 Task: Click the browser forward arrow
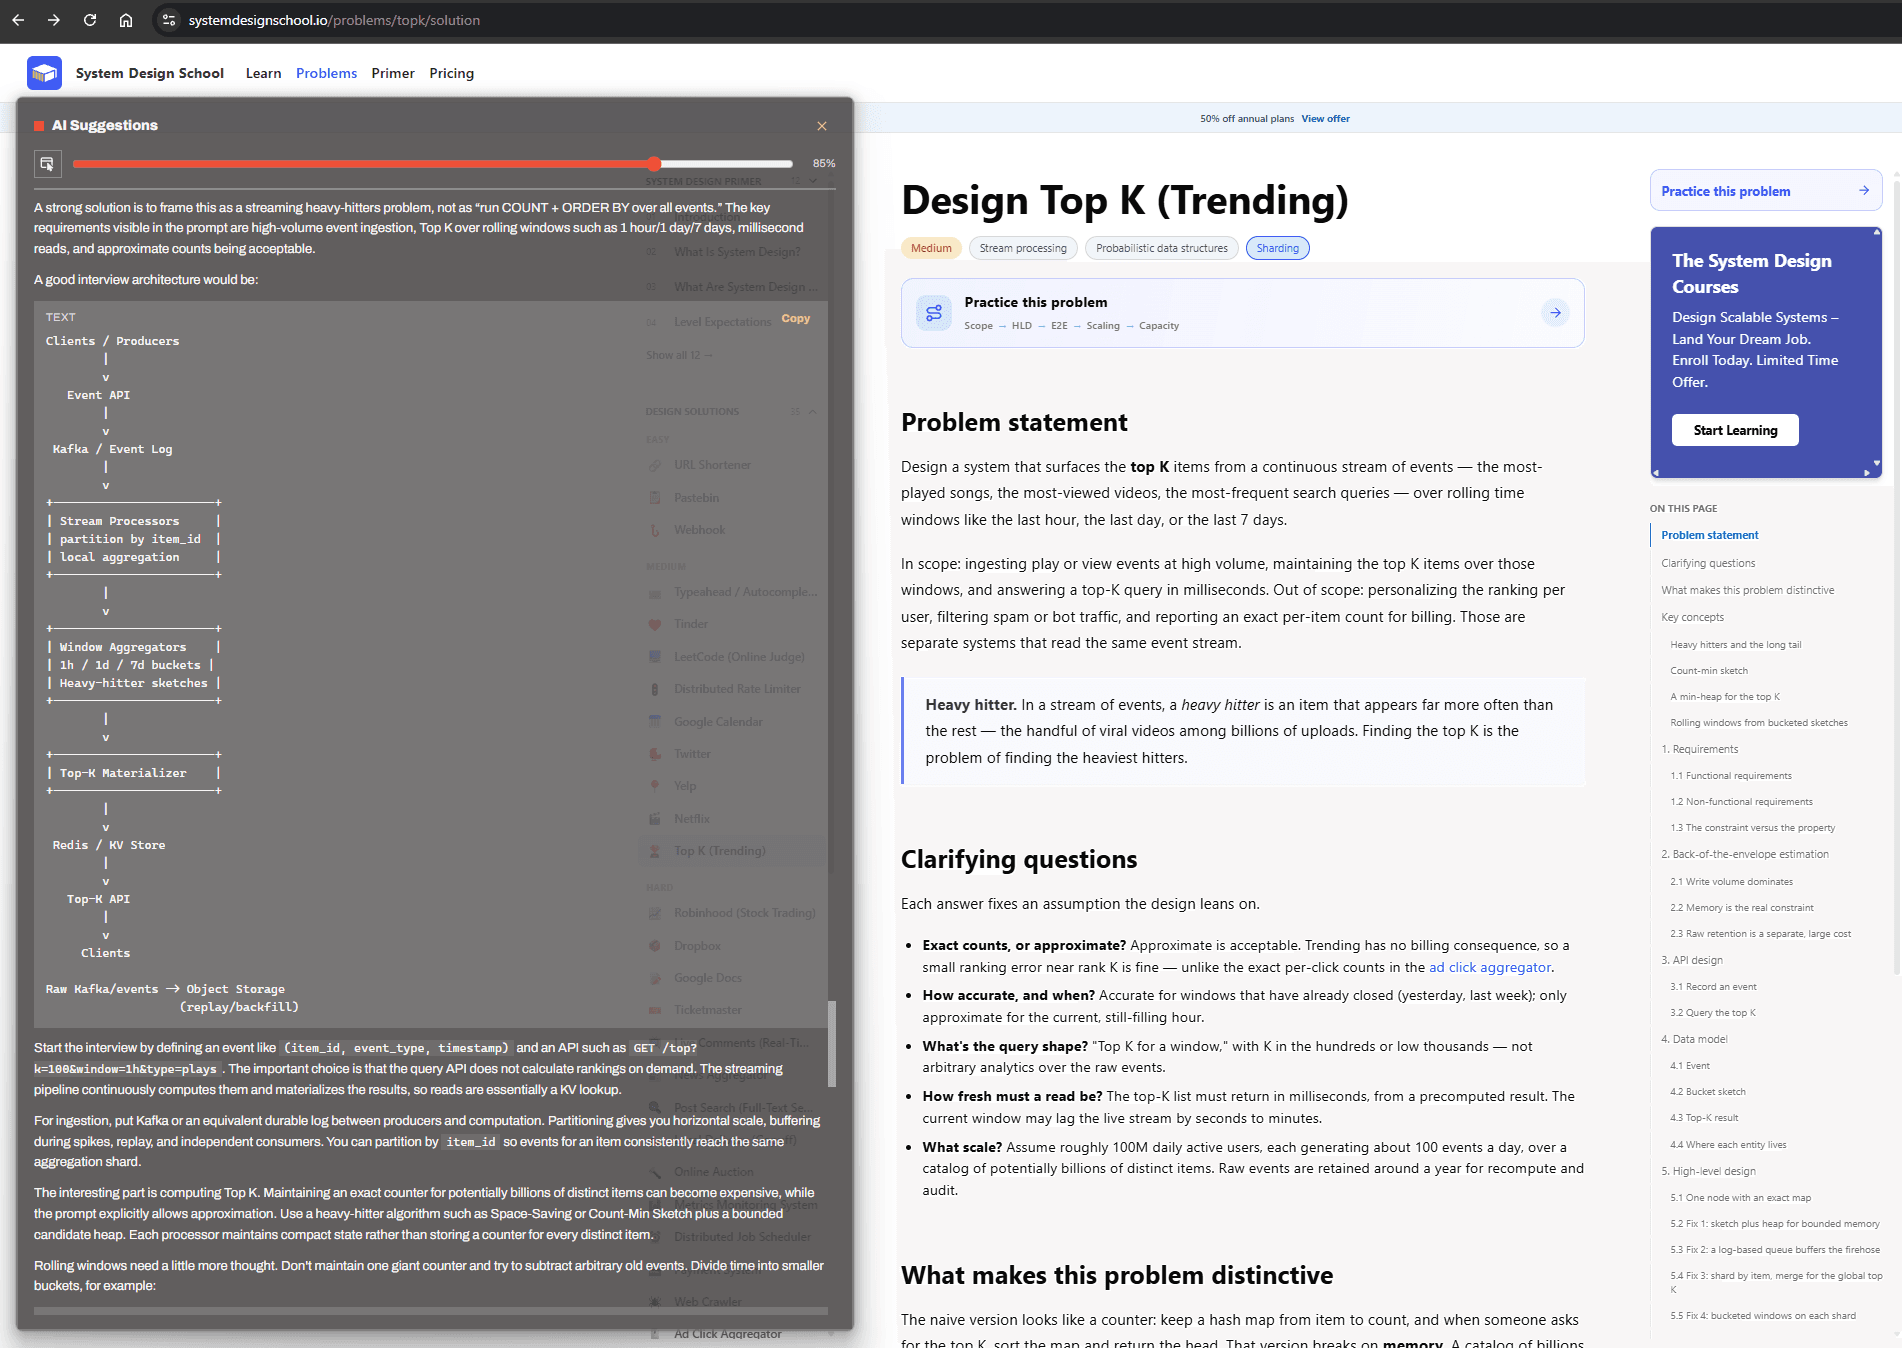tap(54, 20)
